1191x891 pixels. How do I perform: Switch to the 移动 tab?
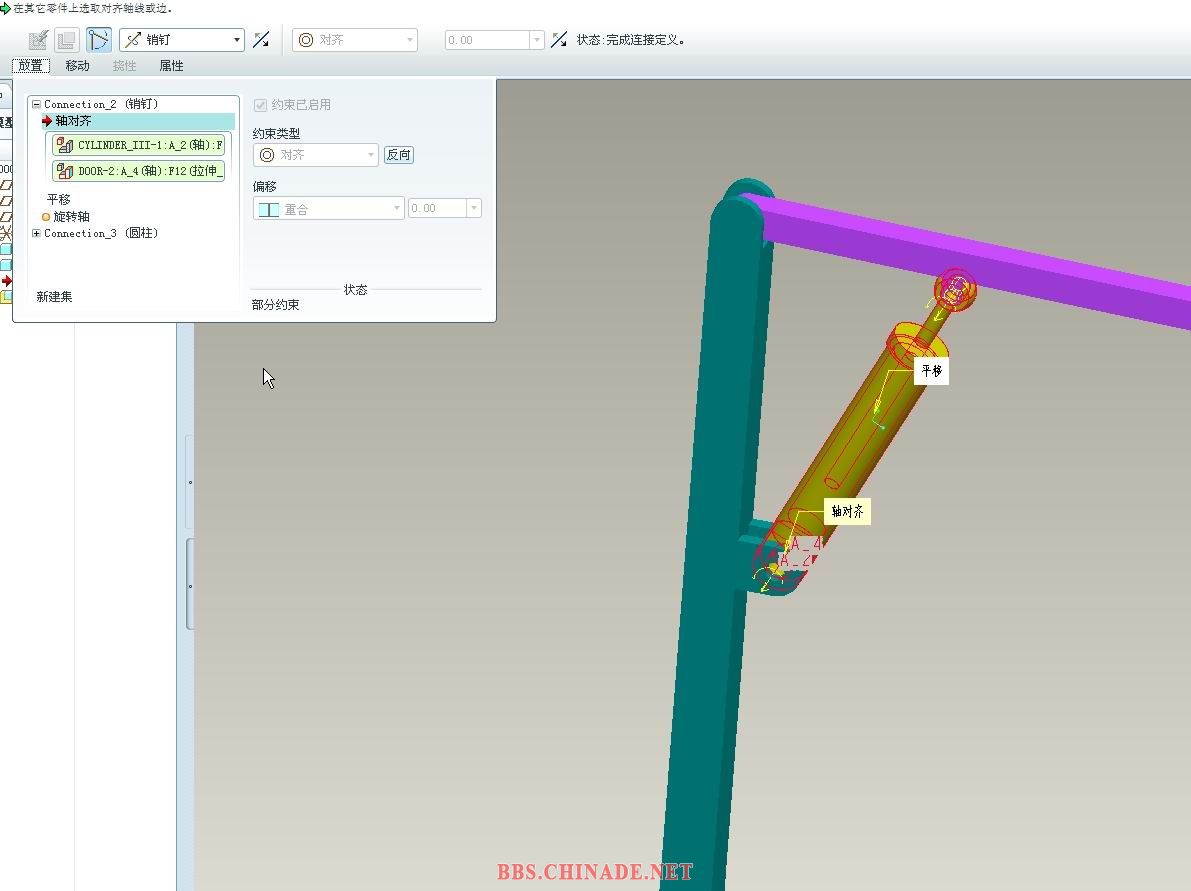(77, 66)
